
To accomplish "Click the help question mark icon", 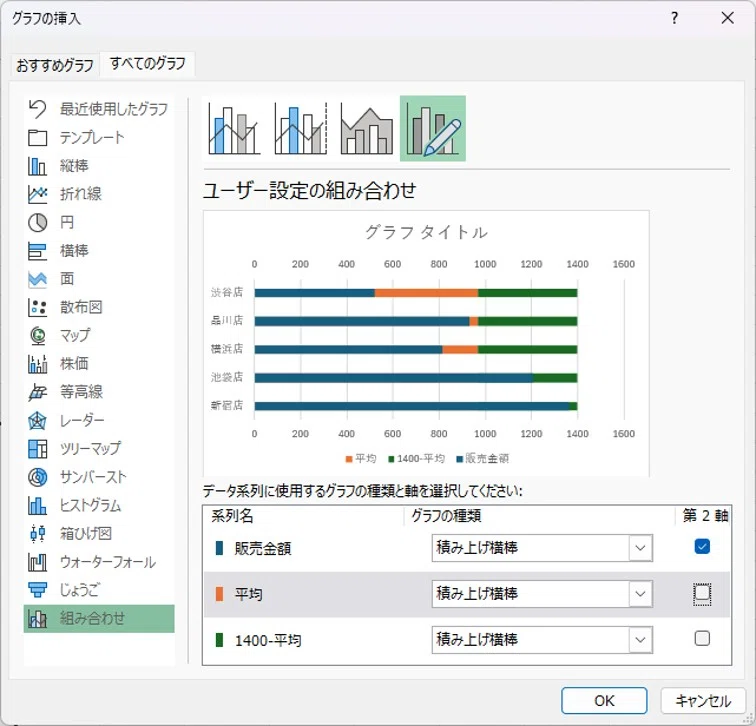I will (675, 18).
